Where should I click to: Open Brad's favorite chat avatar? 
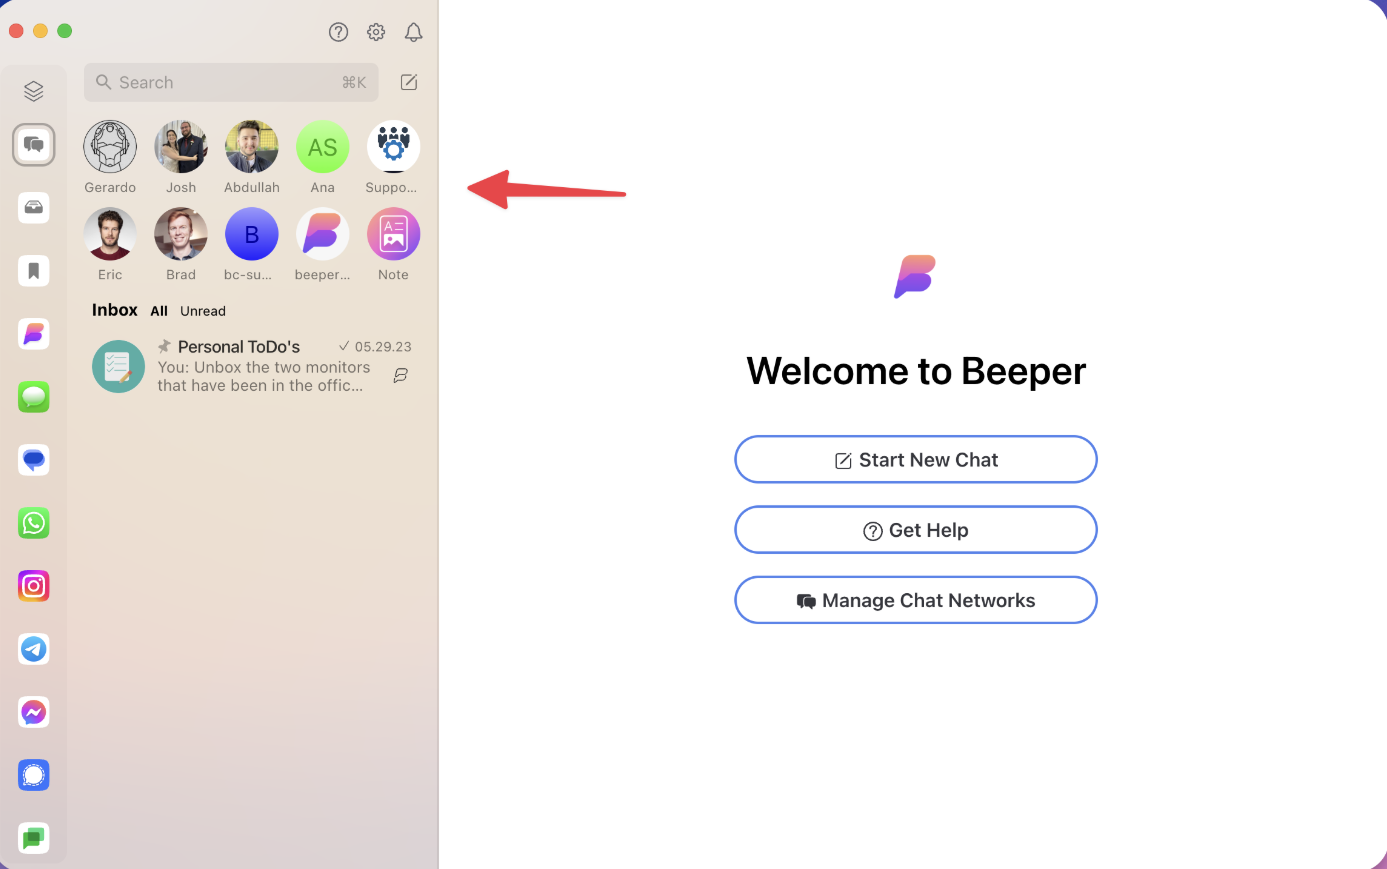pos(181,234)
